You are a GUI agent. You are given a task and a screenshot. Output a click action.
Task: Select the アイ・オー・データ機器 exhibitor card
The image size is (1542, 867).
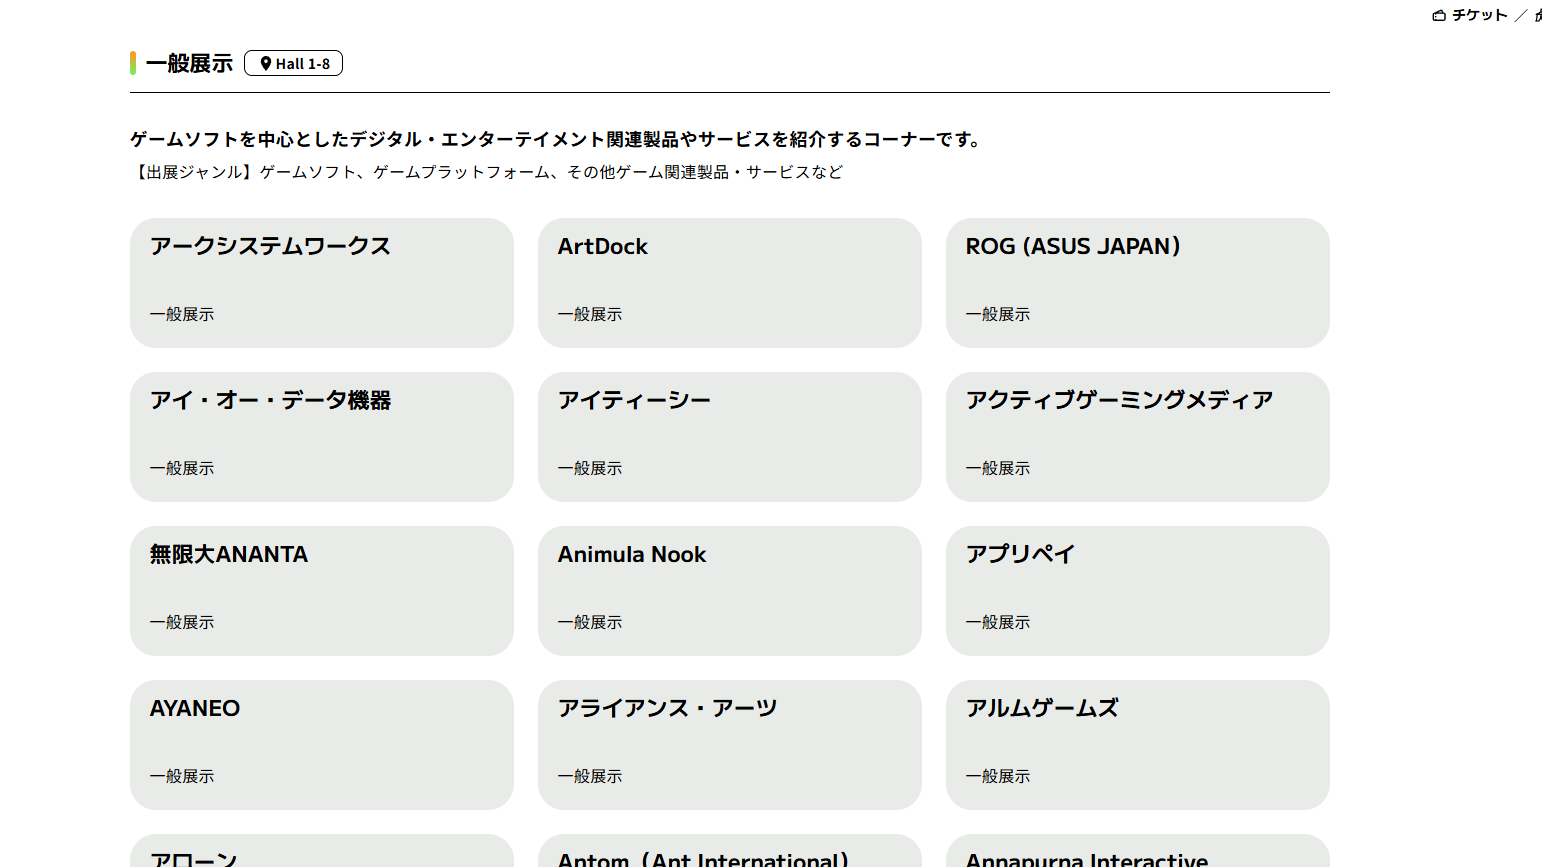(x=321, y=437)
